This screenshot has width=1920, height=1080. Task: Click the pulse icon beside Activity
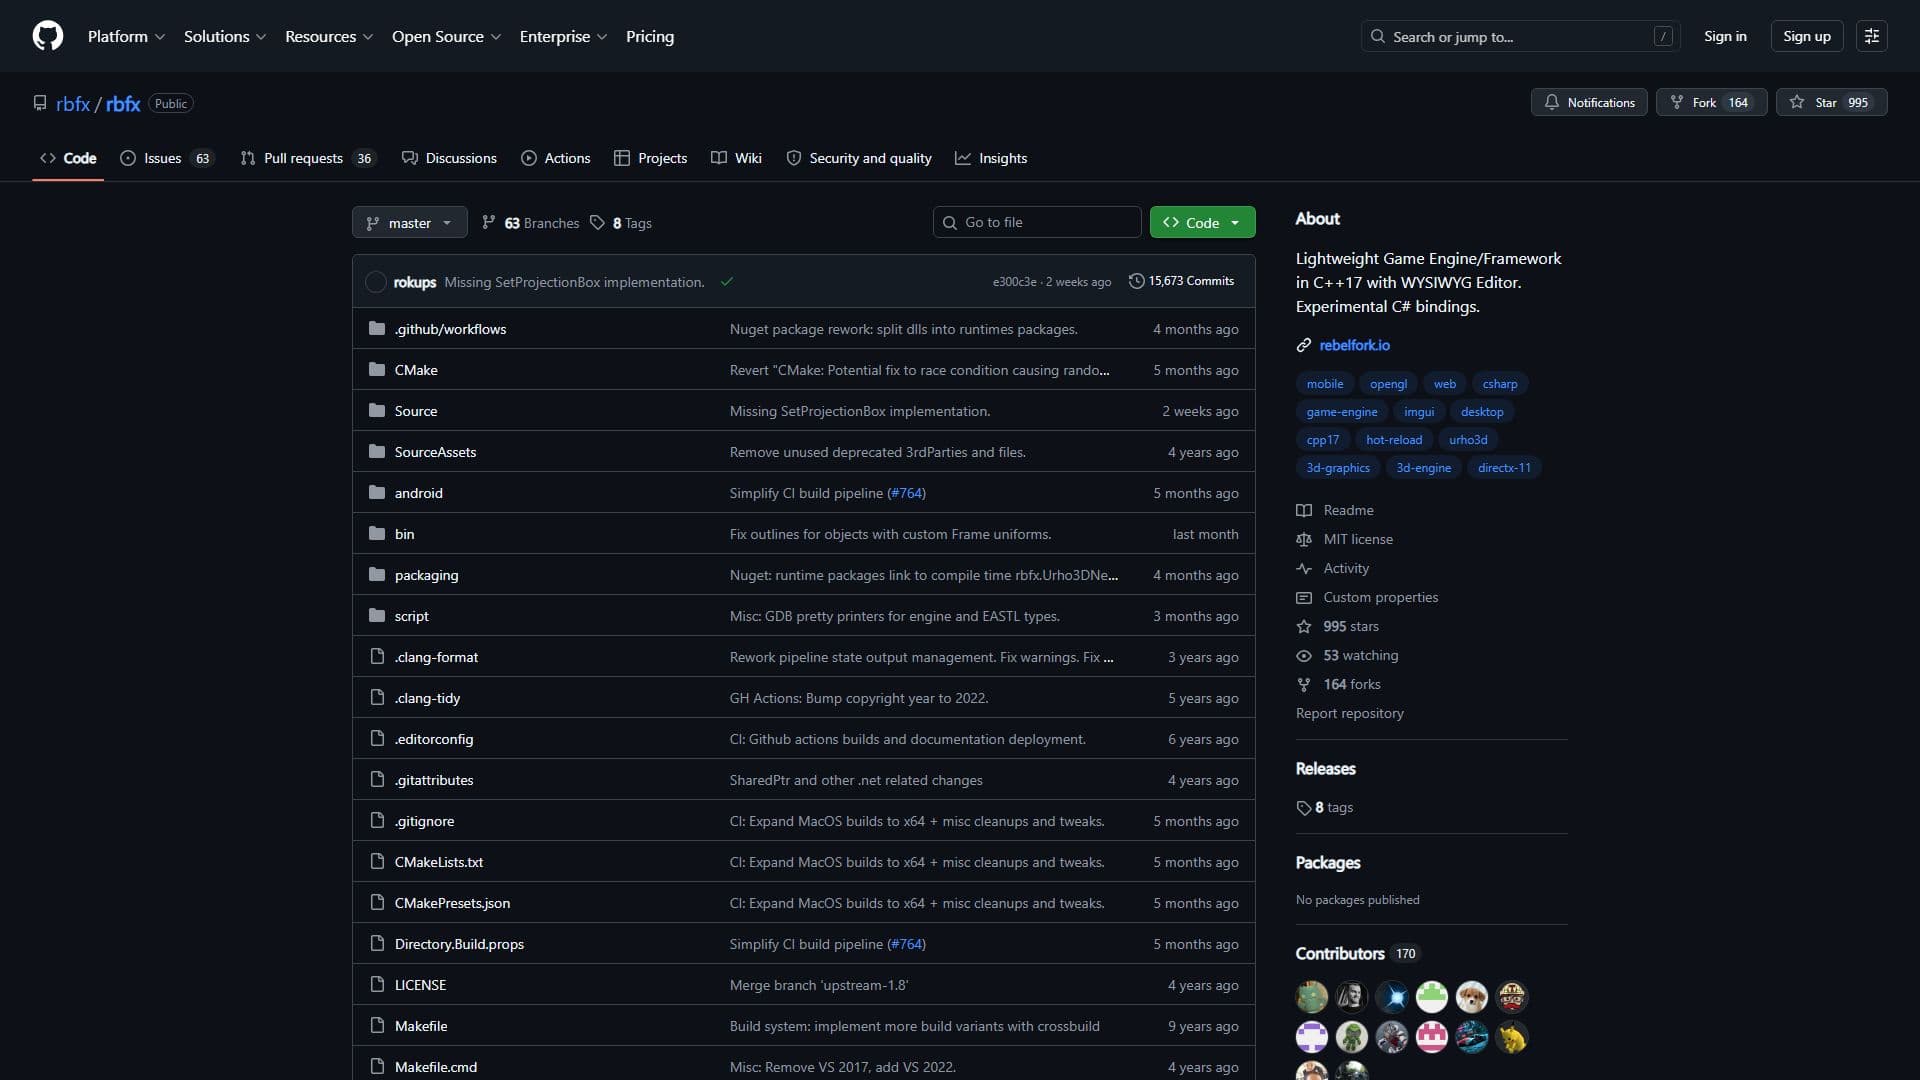click(1304, 568)
